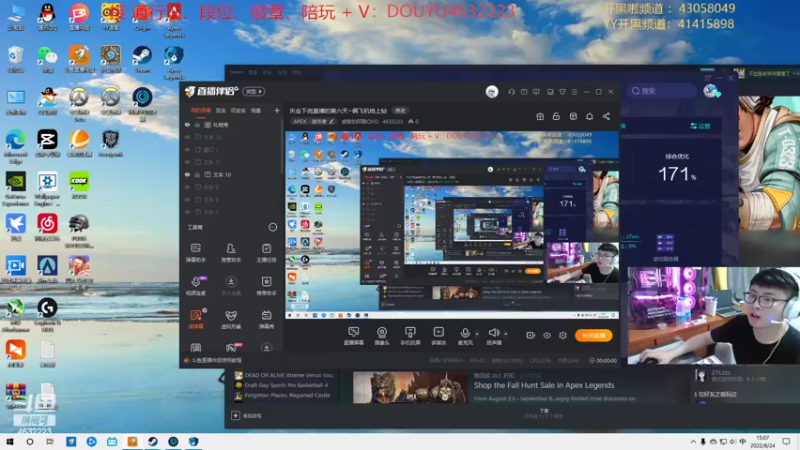Toggle visibility of 文本 12 source

pos(187,137)
